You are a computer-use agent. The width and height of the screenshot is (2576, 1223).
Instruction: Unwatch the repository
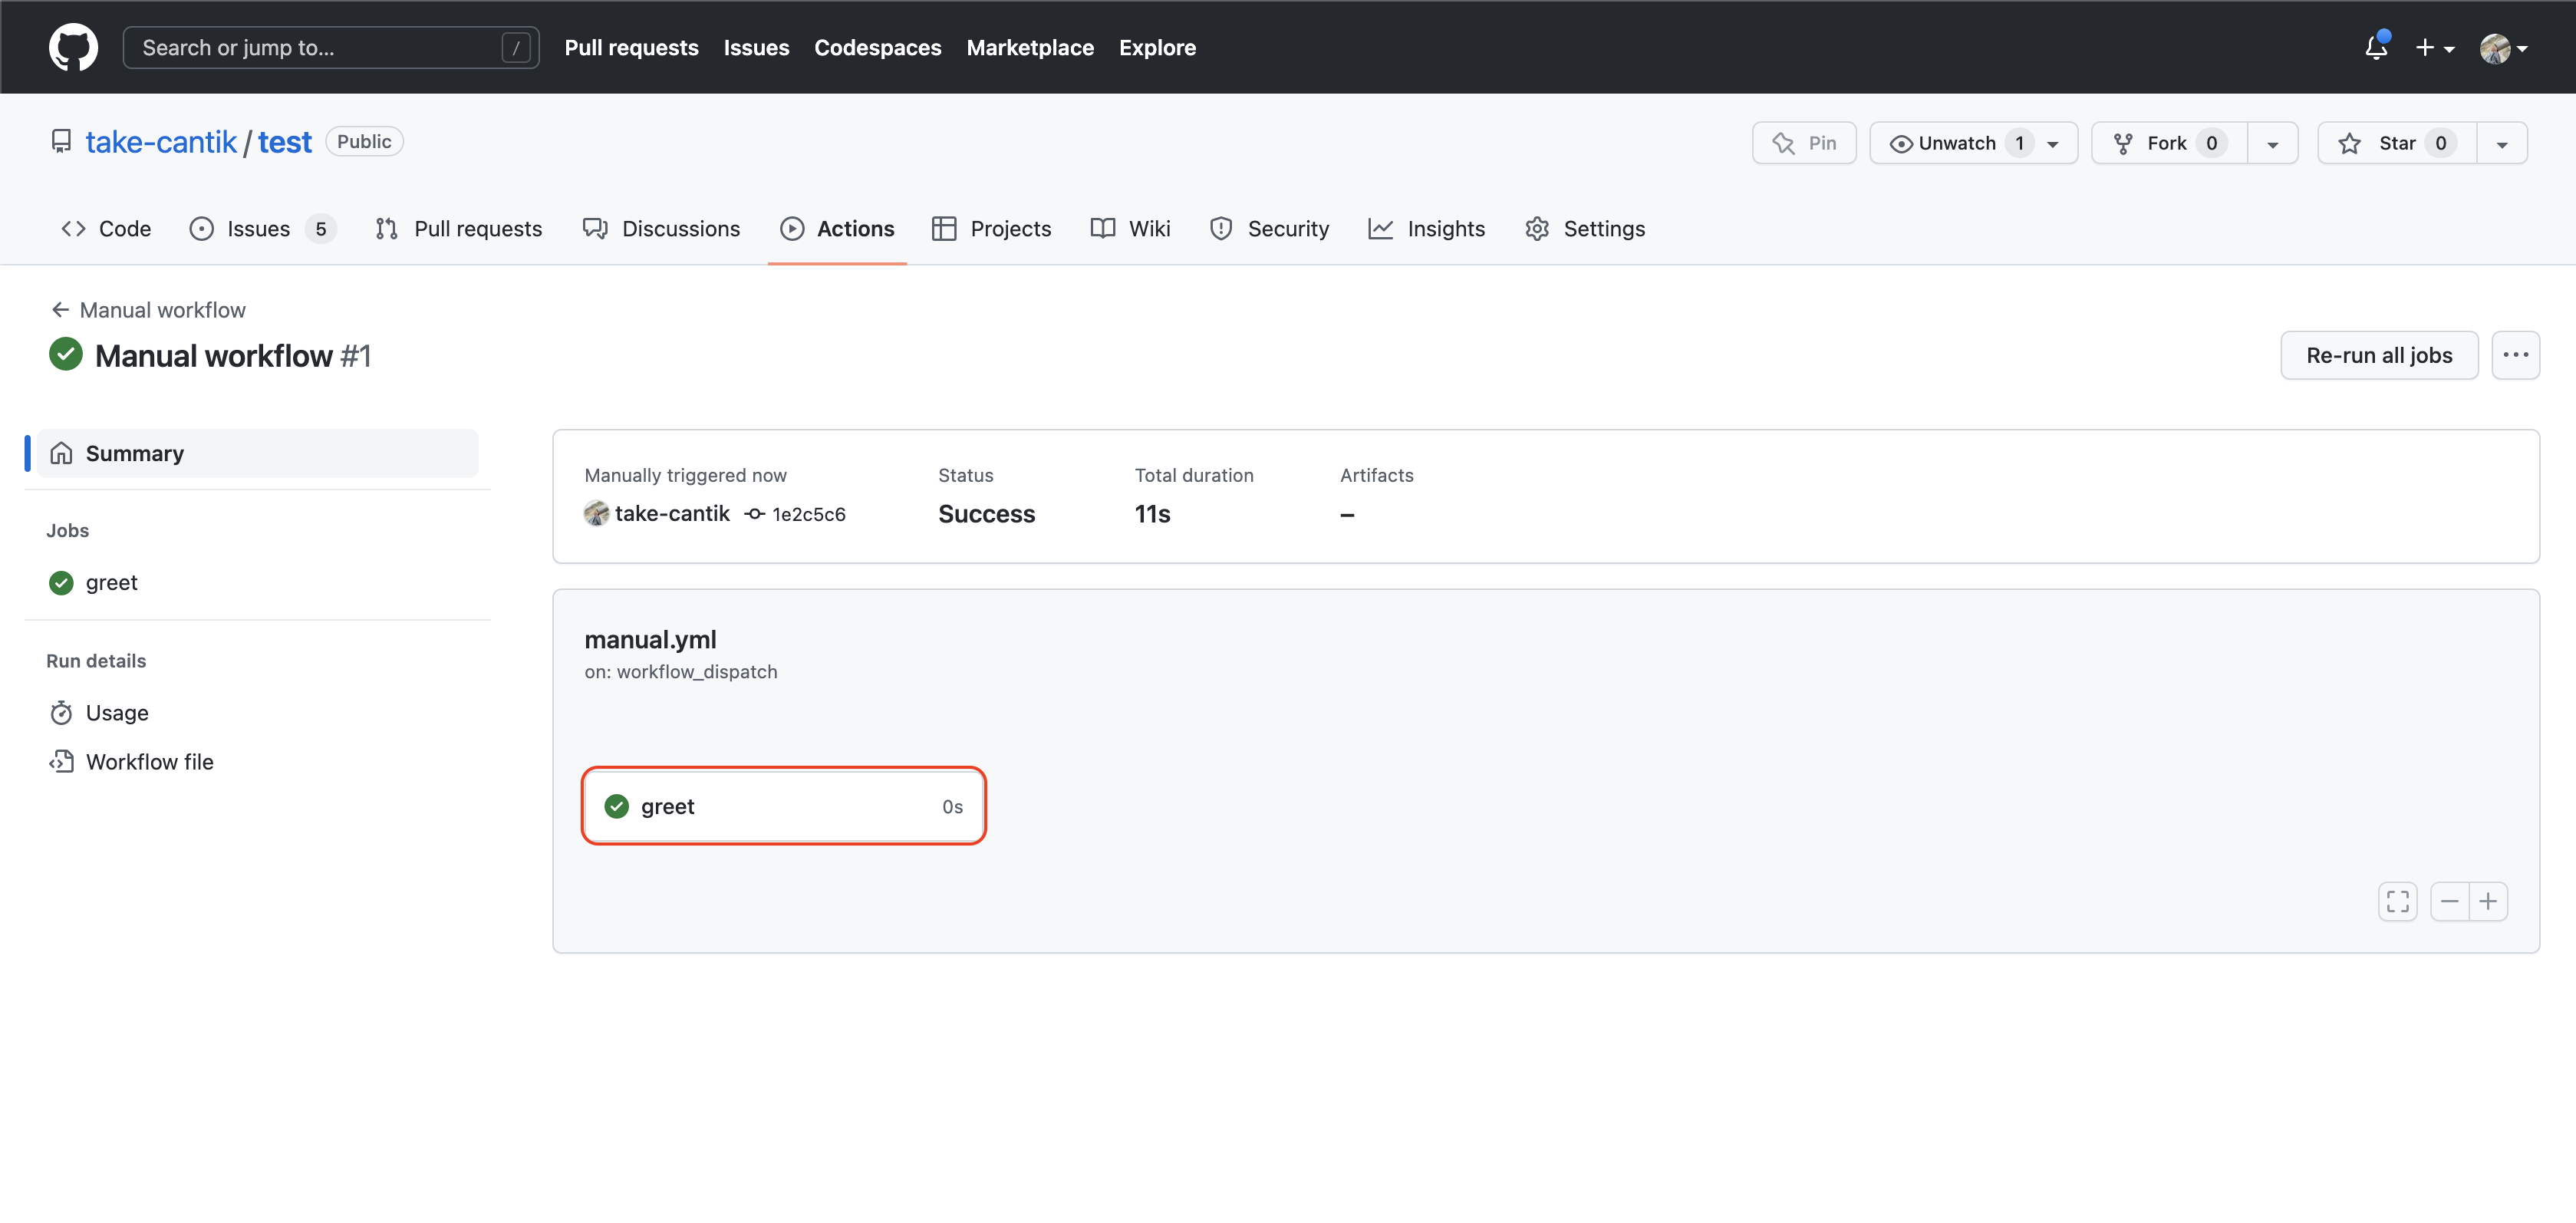1950,142
